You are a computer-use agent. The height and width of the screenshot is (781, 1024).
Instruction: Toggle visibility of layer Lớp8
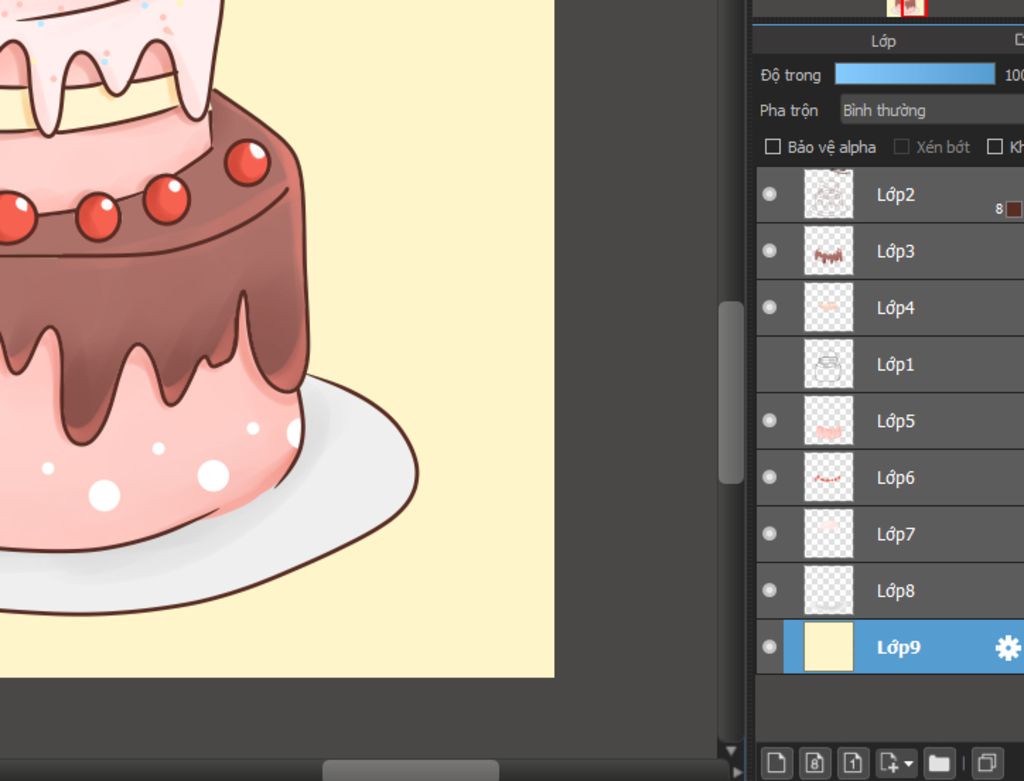point(770,590)
